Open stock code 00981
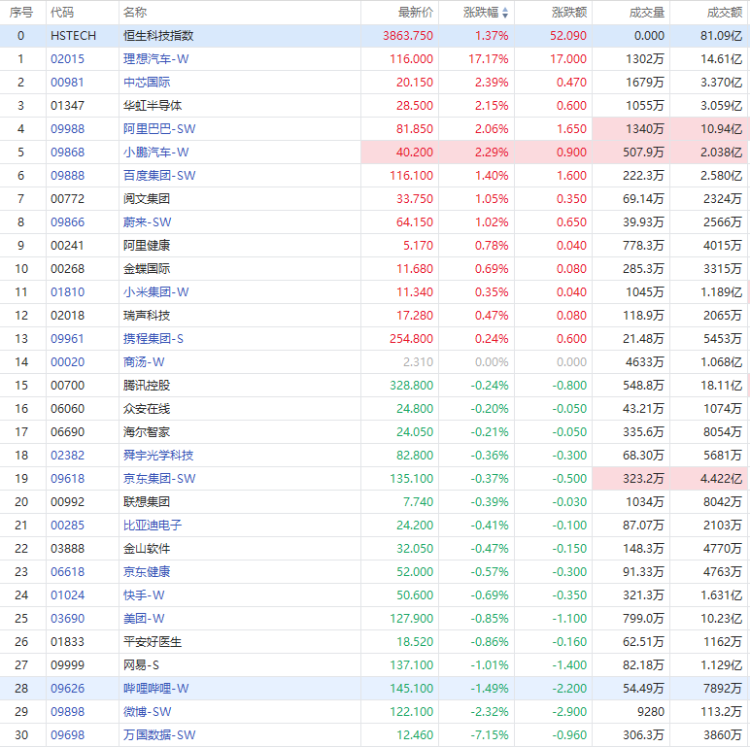 (67, 82)
